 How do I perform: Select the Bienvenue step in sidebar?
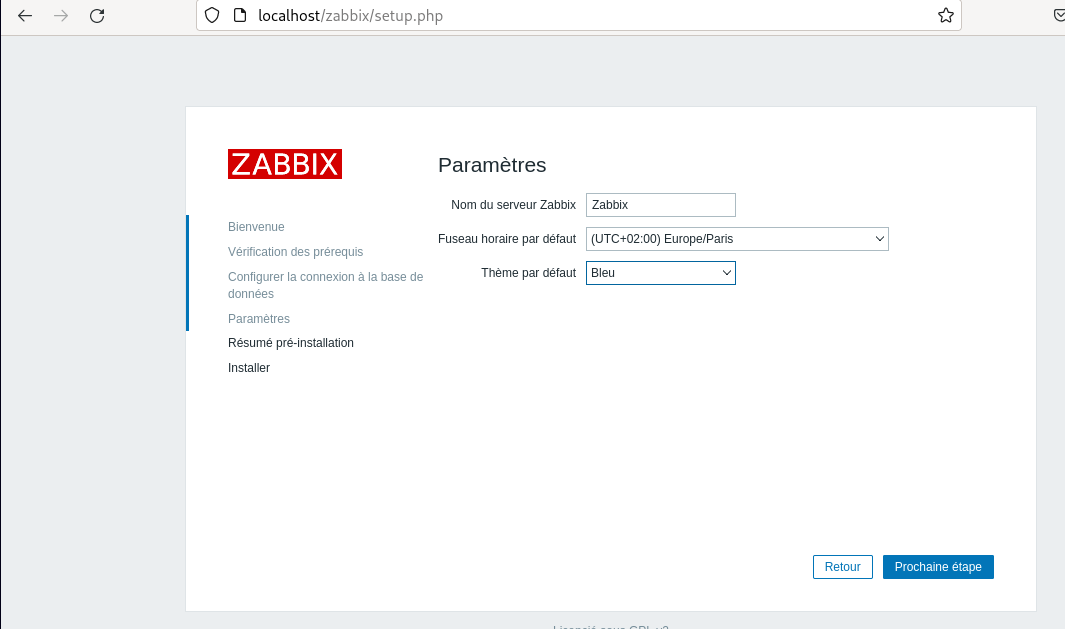tap(256, 227)
